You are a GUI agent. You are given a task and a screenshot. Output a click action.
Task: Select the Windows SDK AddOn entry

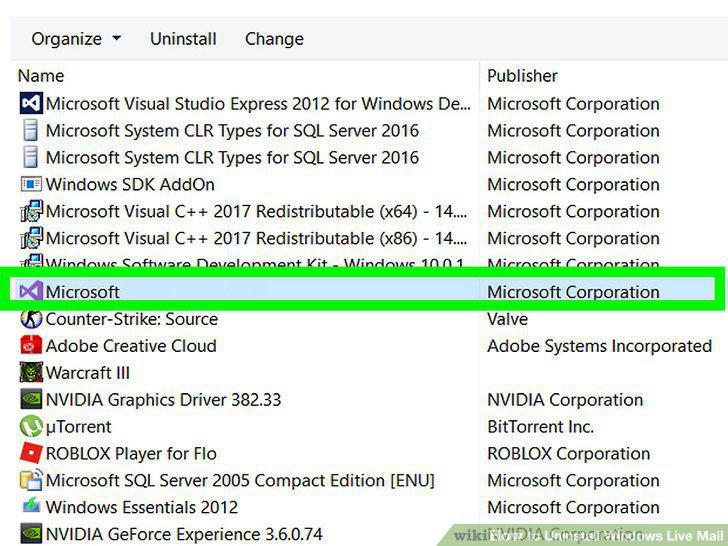pos(130,184)
